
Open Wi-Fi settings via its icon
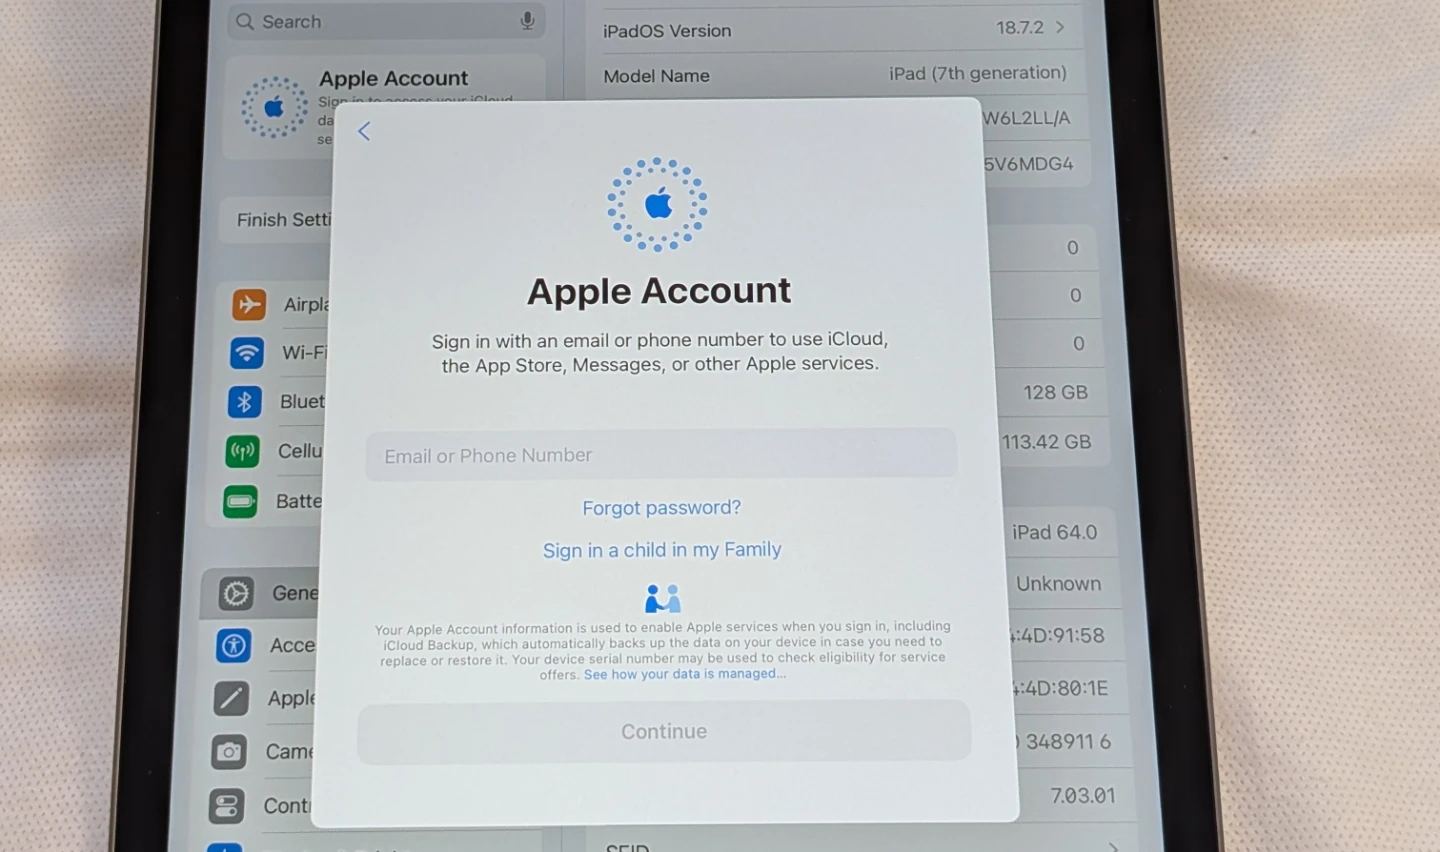pos(247,353)
